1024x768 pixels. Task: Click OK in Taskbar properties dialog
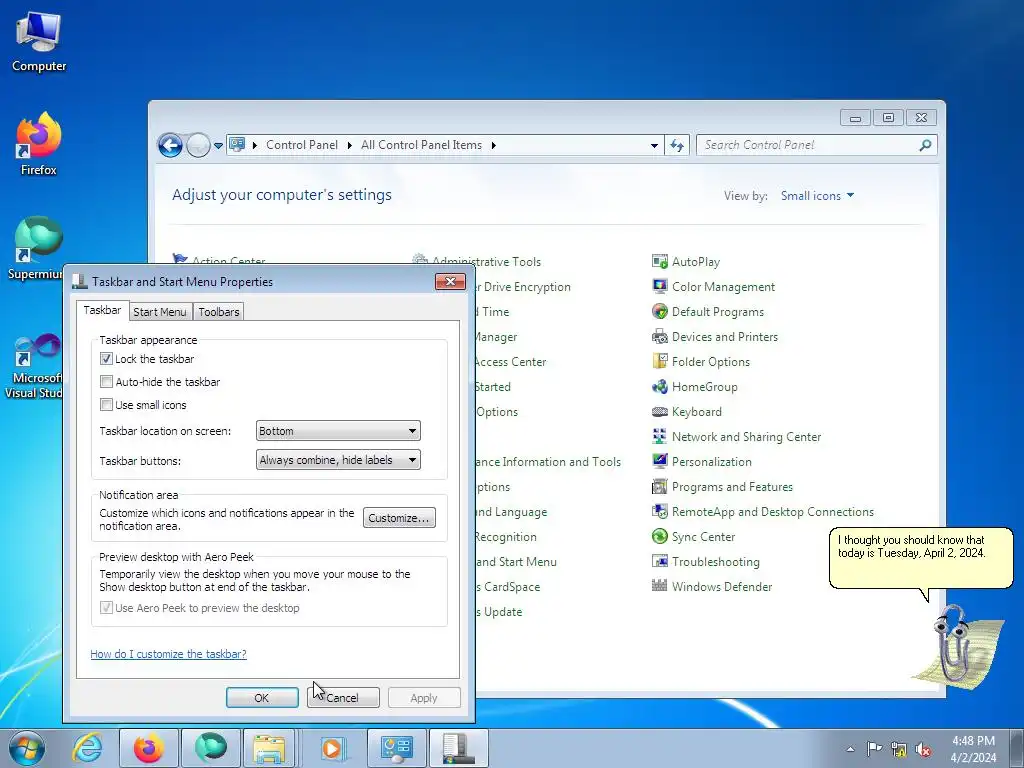[x=262, y=697]
